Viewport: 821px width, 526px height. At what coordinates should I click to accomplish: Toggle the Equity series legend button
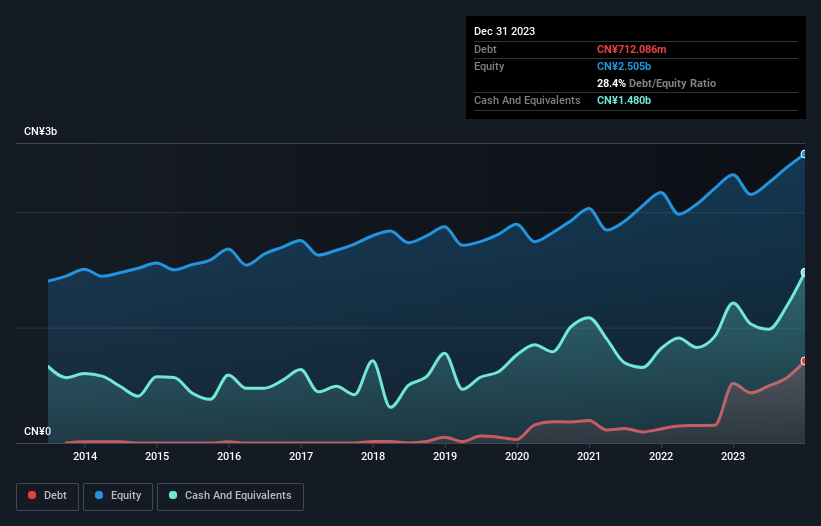(x=118, y=496)
